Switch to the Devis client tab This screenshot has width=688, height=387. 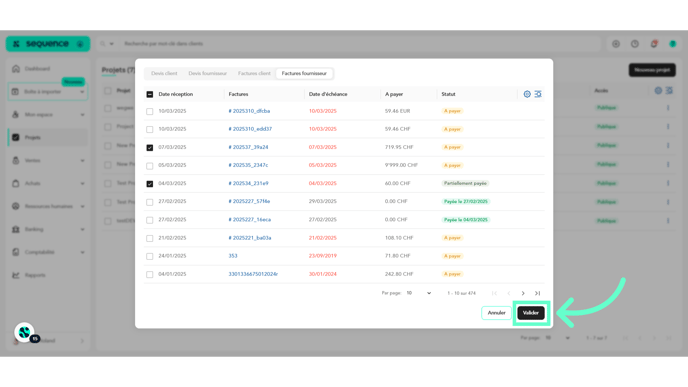pyautogui.click(x=164, y=73)
